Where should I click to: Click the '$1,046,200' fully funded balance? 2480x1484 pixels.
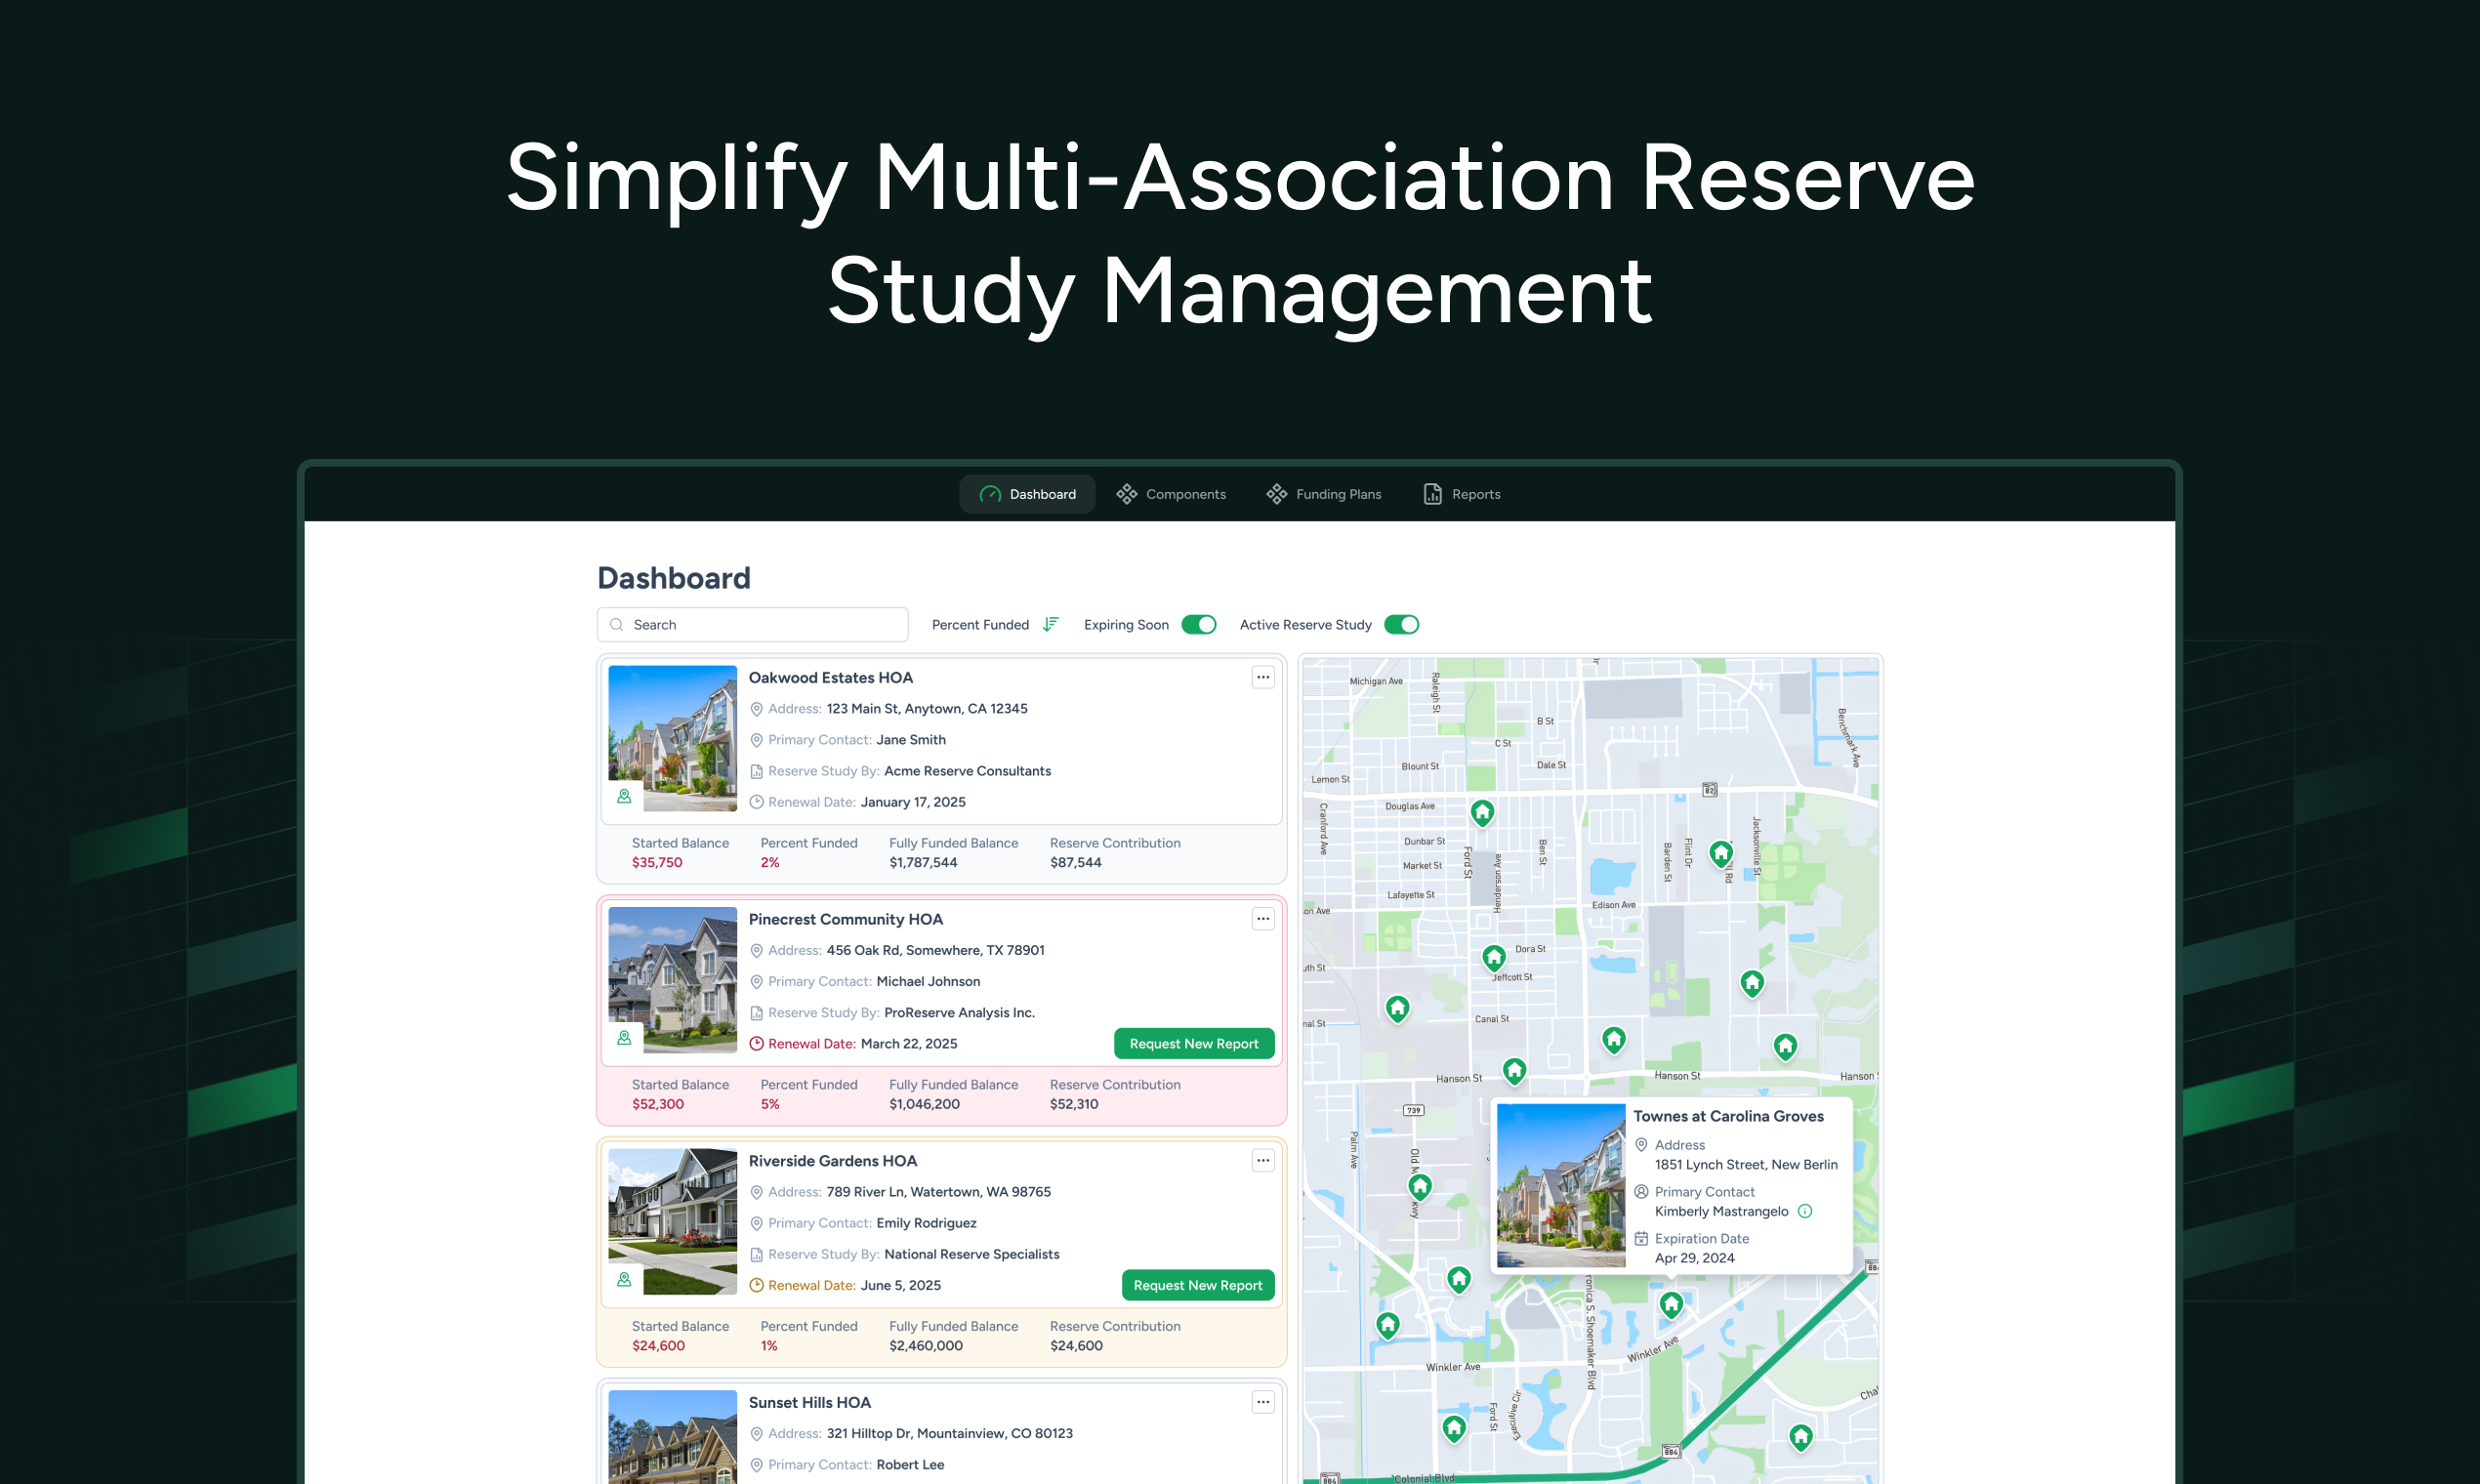tap(924, 1104)
